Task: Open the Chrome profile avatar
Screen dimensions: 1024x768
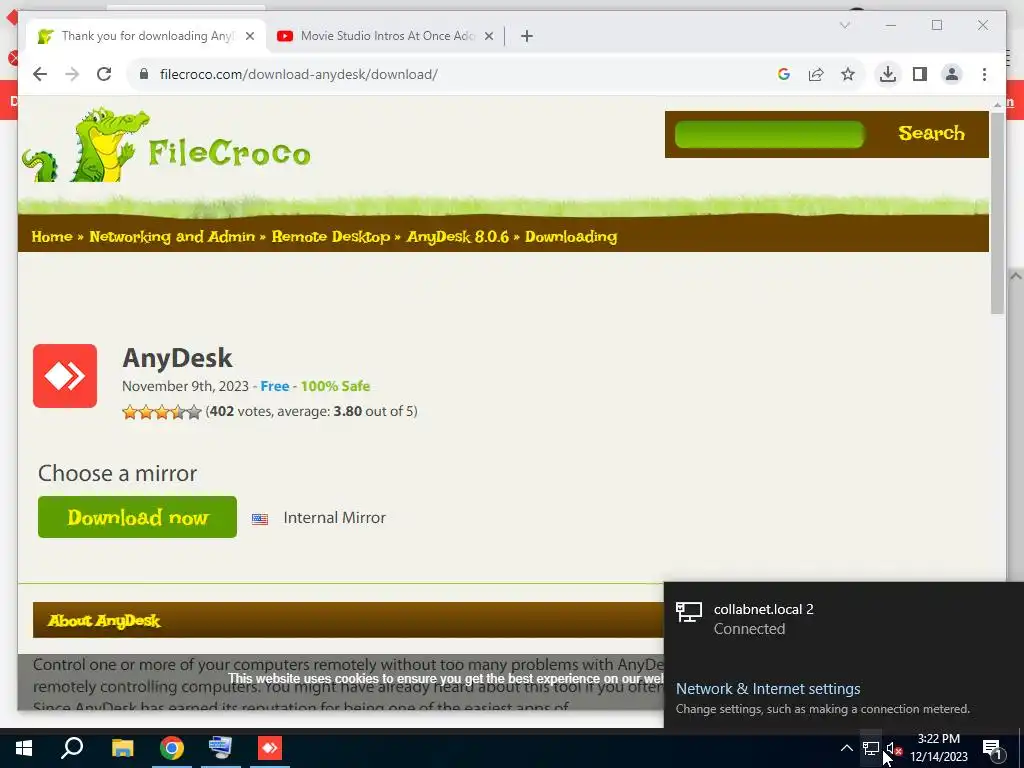Action: pos(952,74)
